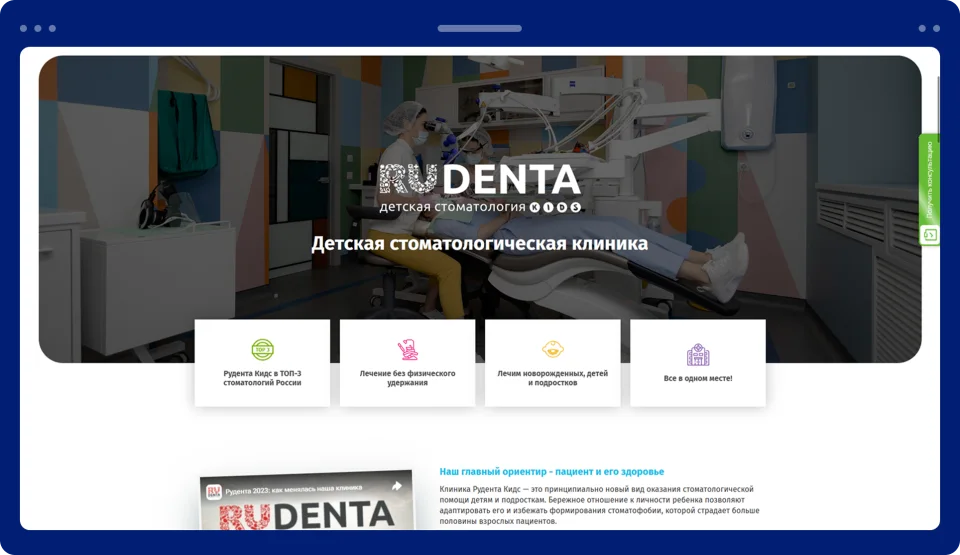
Task: Click heading 'Наш главный ориентир - пациент и его здоровье'
Action: [x=552, y=471]
